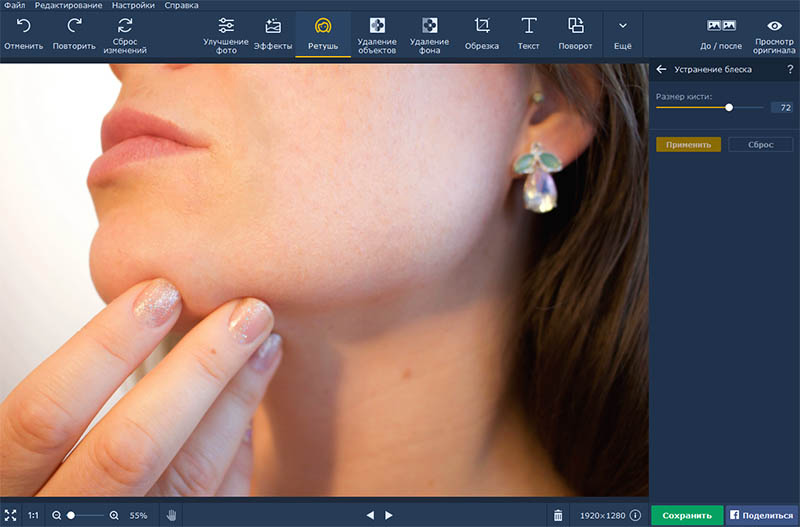Toggle Просмотр оригинала eye preview
The image size is (800, 527).
[773, 27]
